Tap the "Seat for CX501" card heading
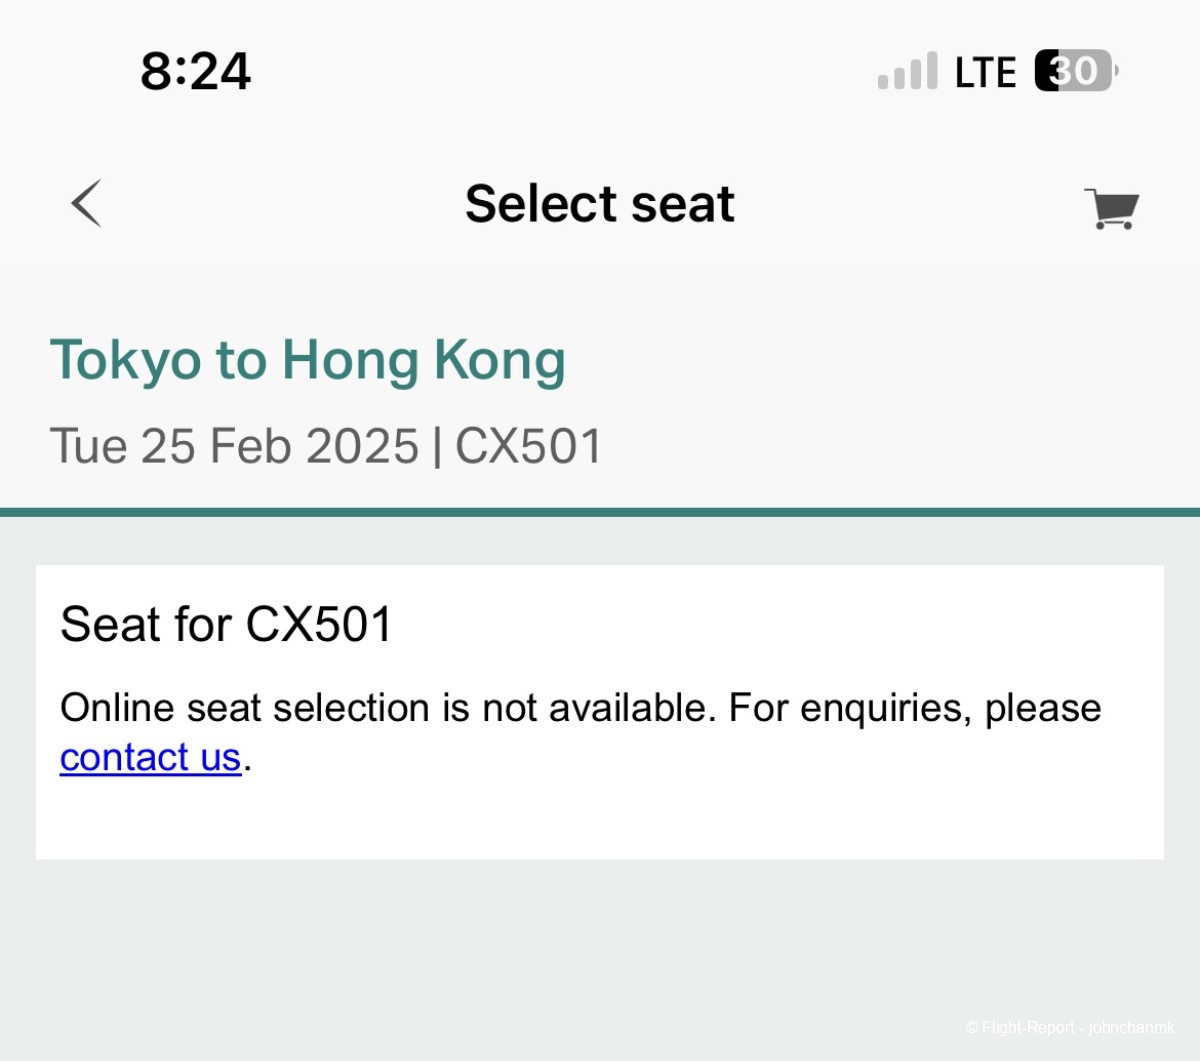Screen dimensions: 1200x1061 (x=226, y=625)
